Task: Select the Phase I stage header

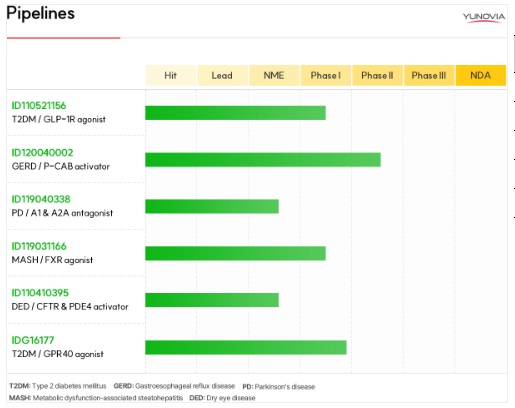Action: tap(326, 75)
